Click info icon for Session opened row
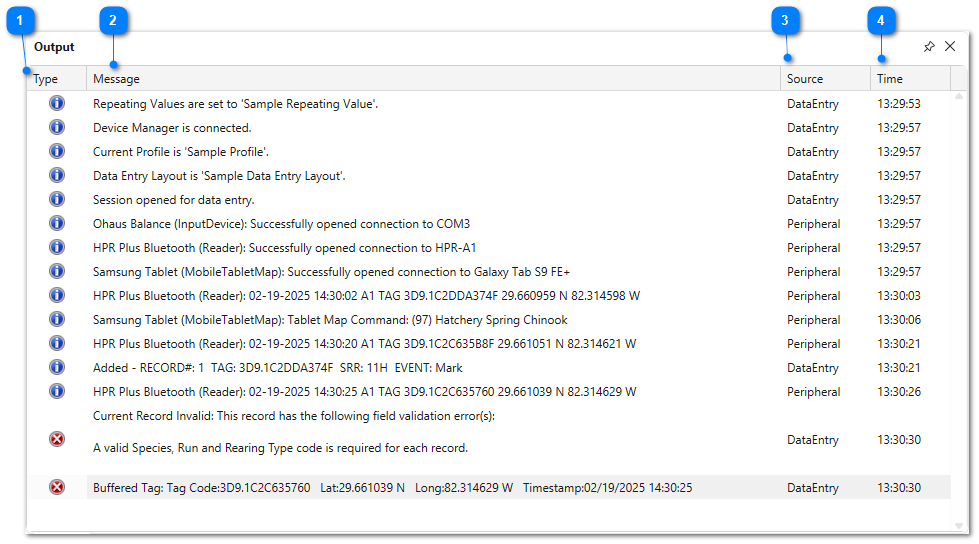The image size is (979, 544). [57, 199]
